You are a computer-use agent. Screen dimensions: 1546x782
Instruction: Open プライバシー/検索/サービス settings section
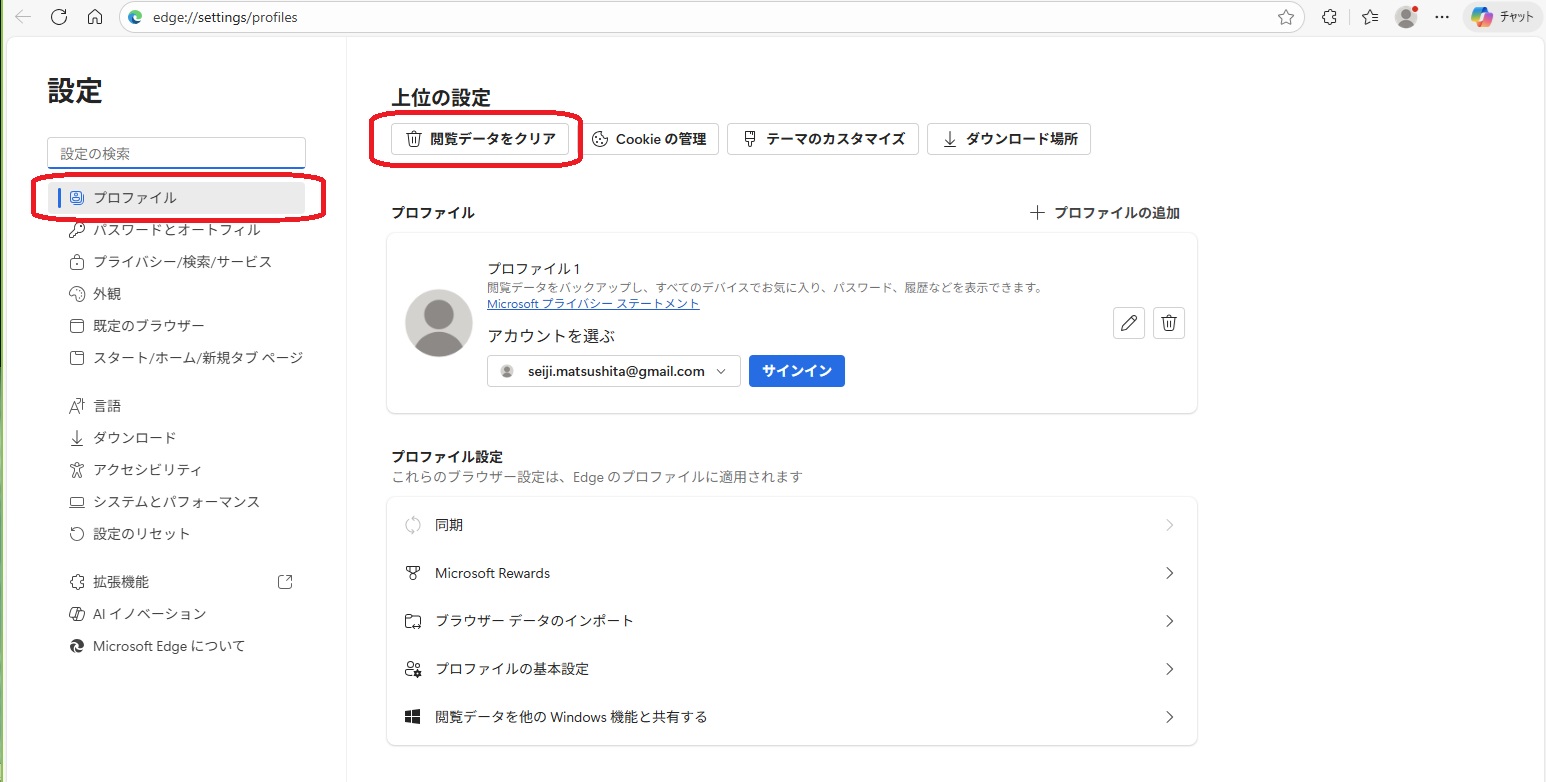[182, 262]
